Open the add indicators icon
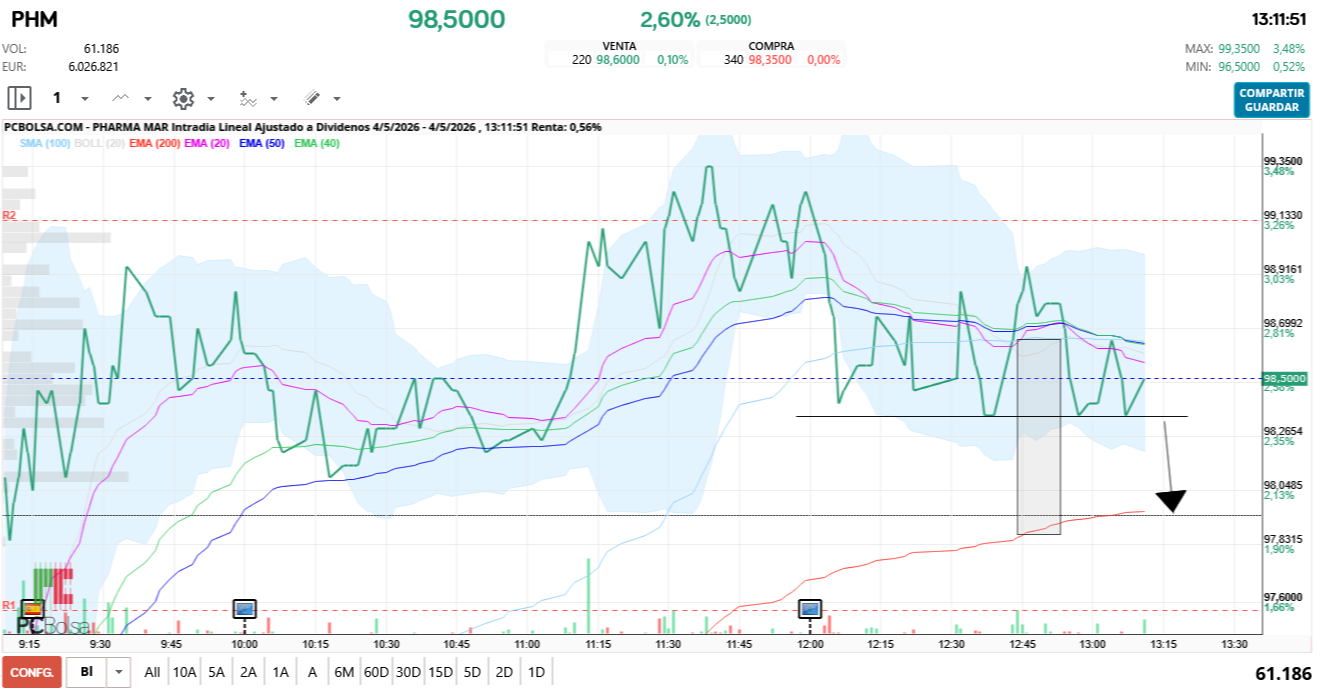Viewport: 1325px width, 693px height. tap(248, 98)
